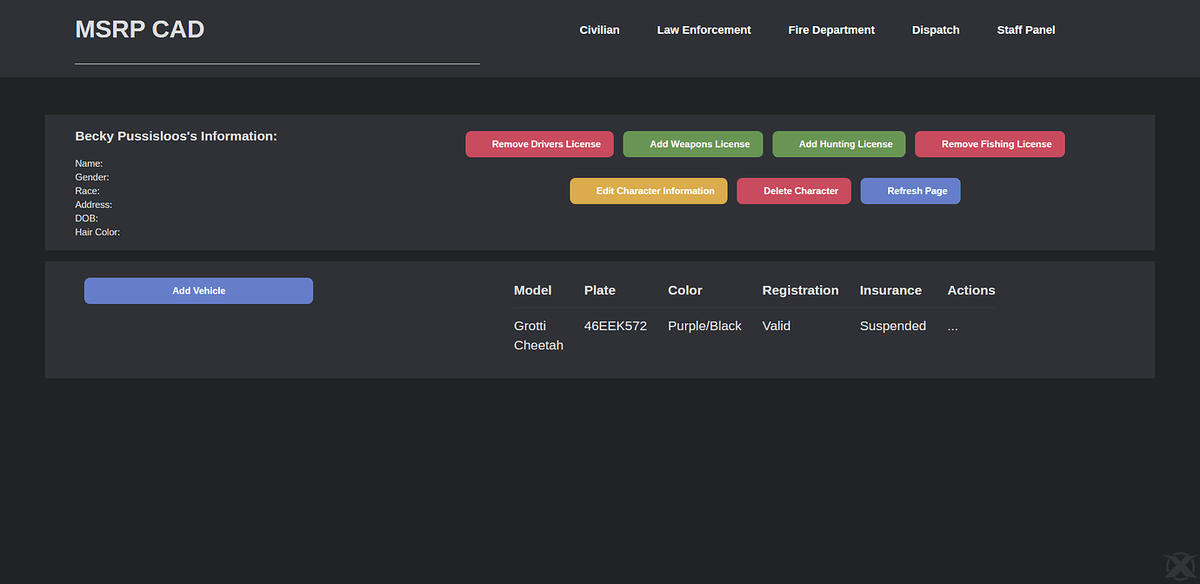The height and width of the screenshot is (584, 1200).
Task: Select the Purple/Black color cell
Action: point(705,326)
